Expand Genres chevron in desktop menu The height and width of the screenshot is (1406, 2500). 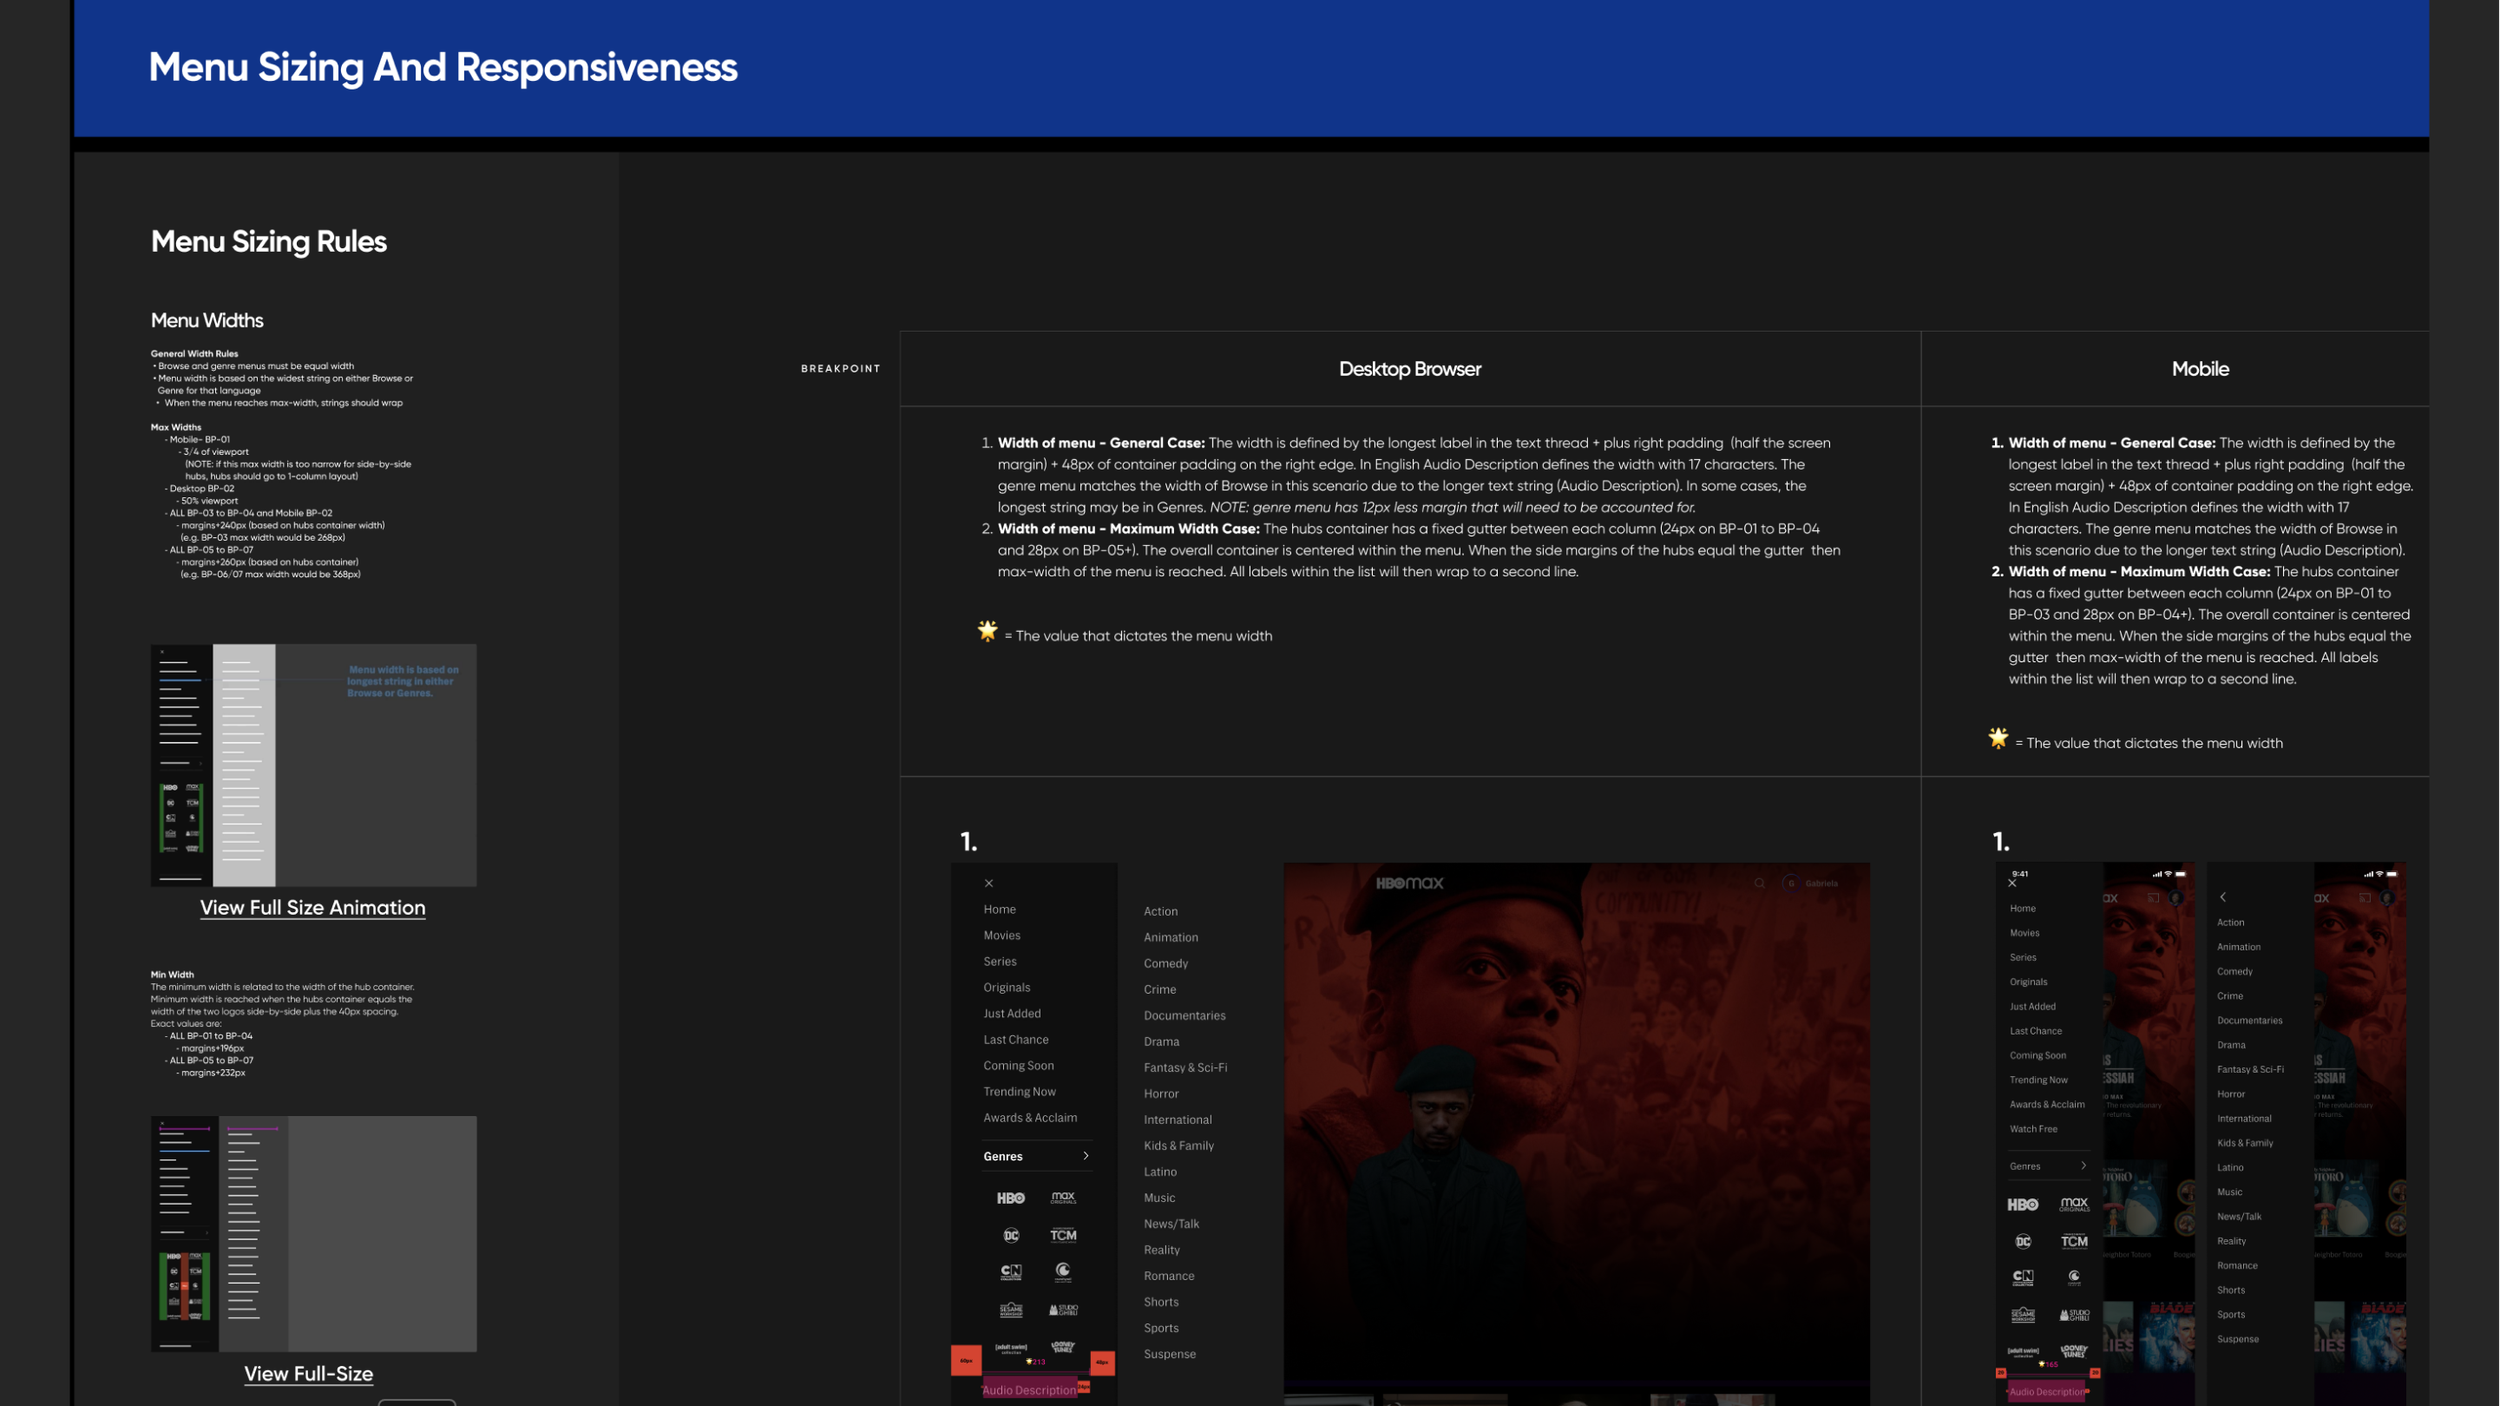[x=1086, y=1156]
